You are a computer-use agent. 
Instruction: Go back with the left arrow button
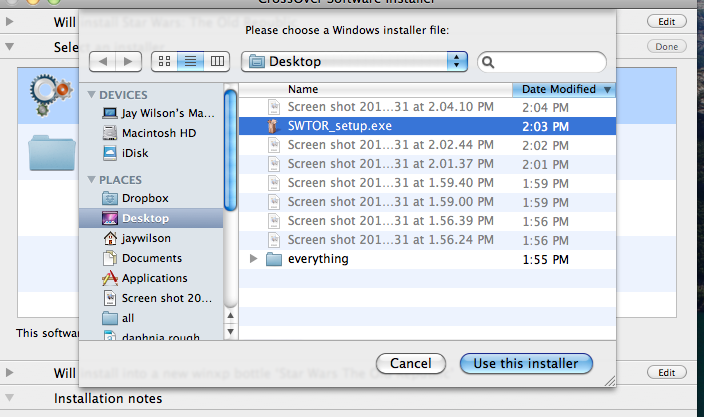coord(103,61)
